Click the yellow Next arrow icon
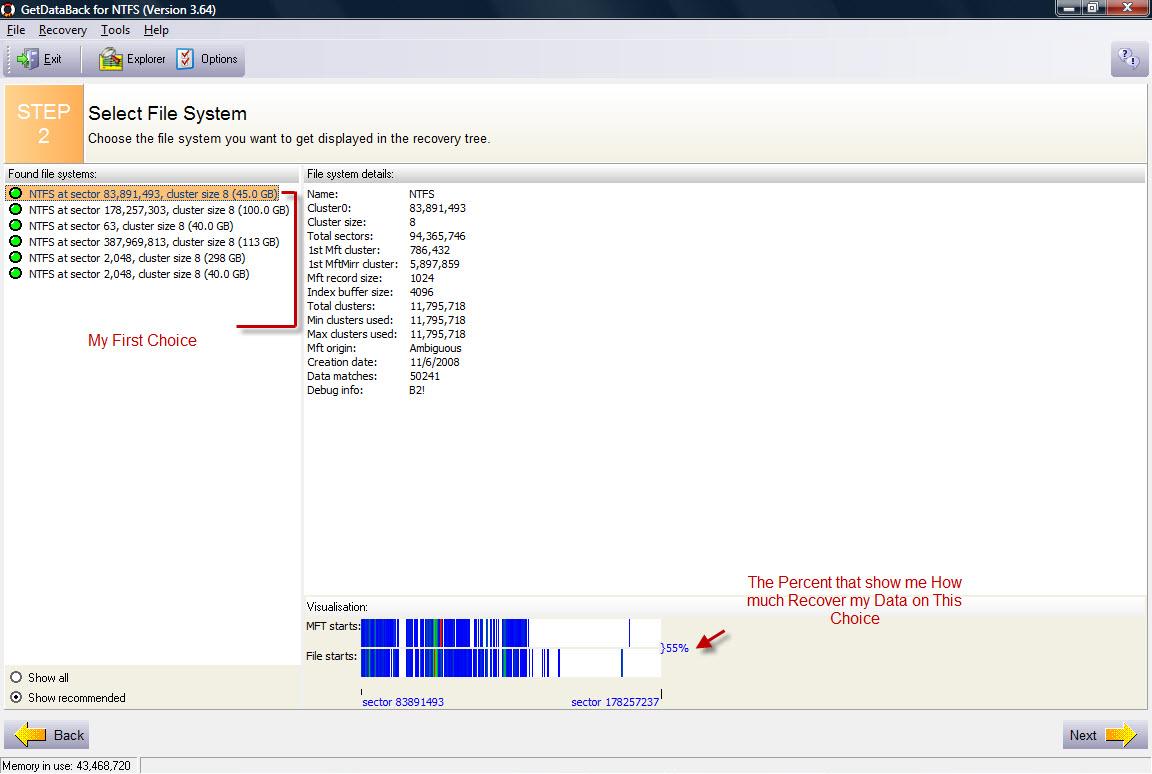The image size is (1152, 774). click(1121, 734)
